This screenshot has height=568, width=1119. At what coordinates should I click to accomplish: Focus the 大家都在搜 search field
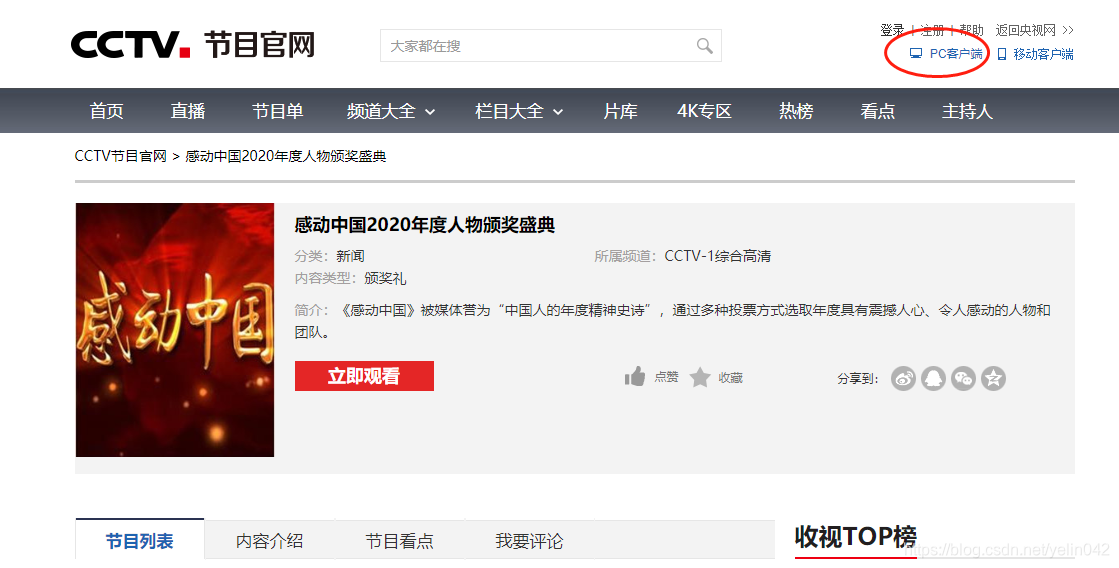pyautogui.click(x=551, y=46)
